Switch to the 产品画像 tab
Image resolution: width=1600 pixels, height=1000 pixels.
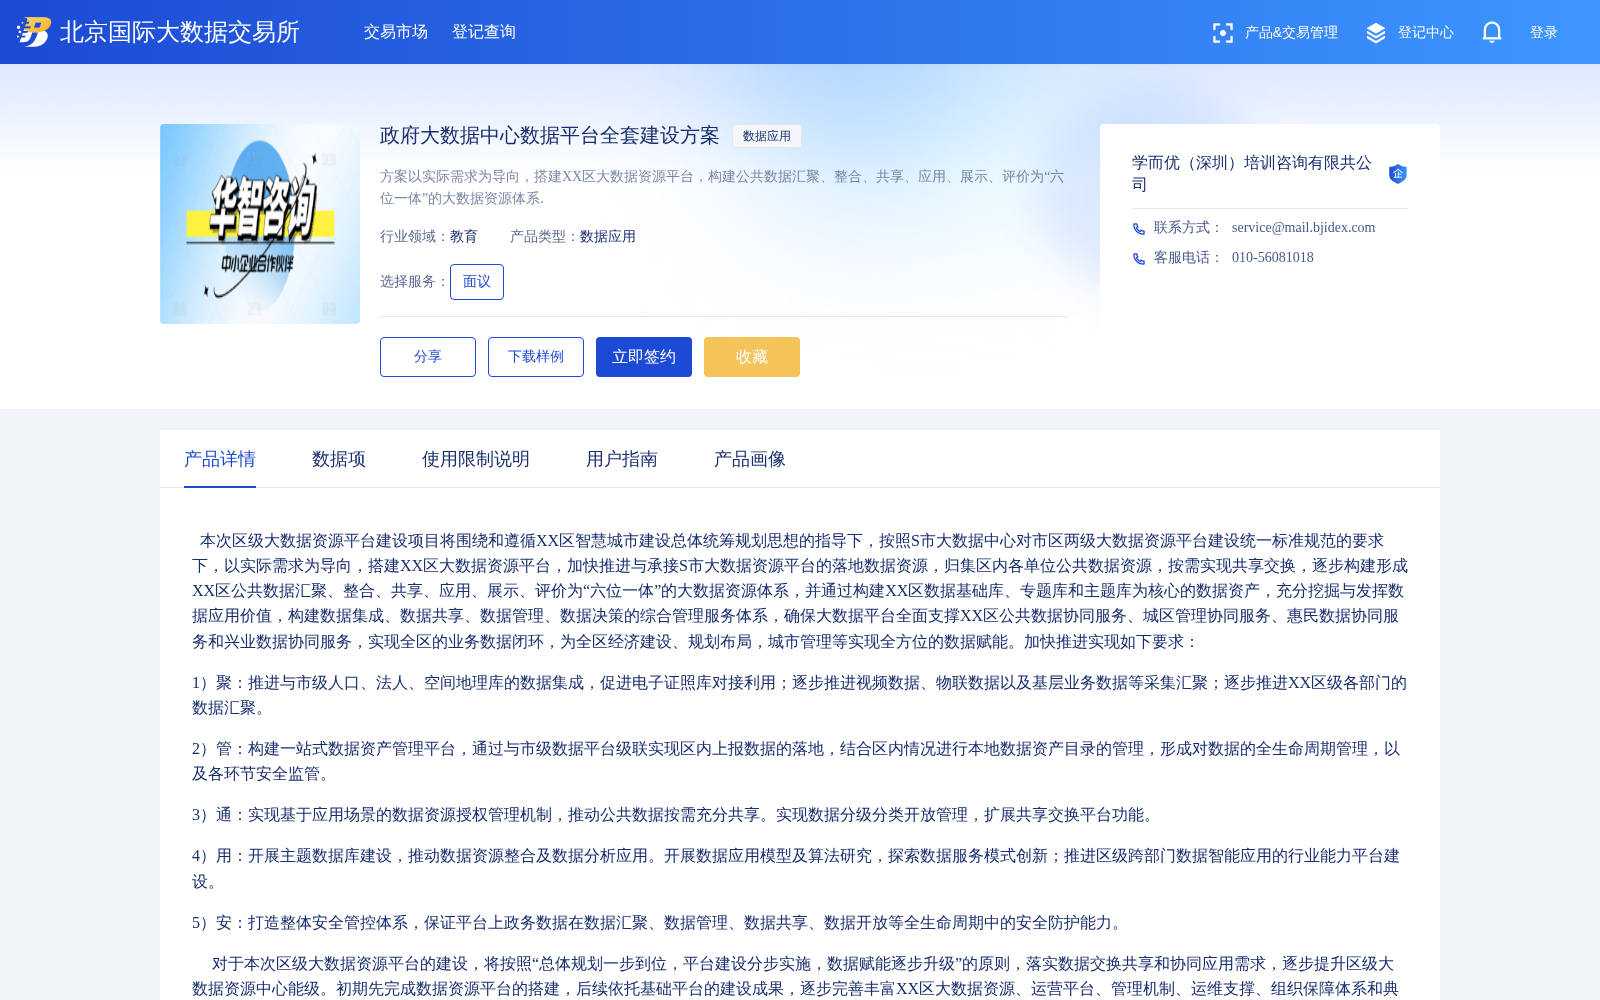750,459
